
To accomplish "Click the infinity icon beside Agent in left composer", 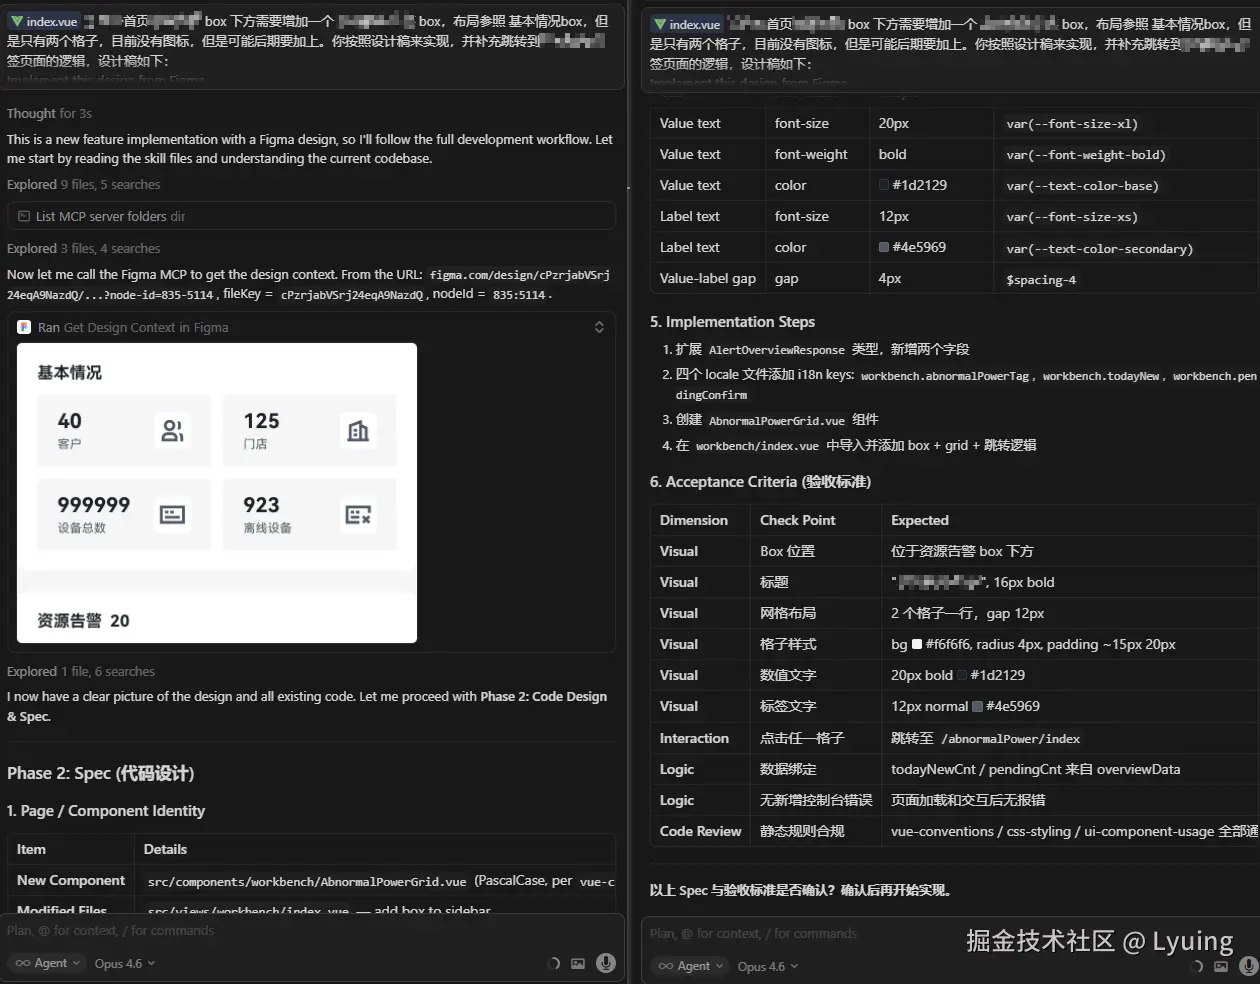I will coord(22,963).
